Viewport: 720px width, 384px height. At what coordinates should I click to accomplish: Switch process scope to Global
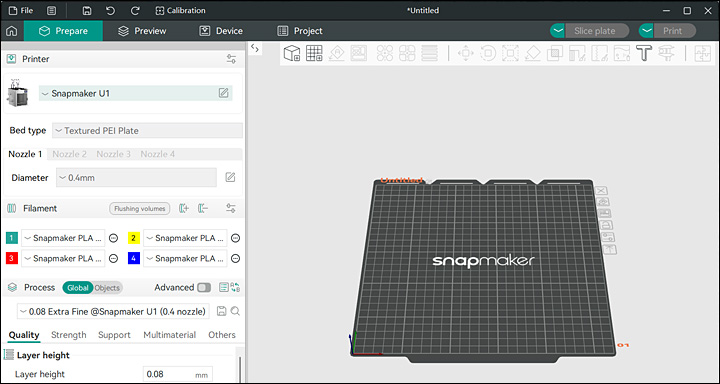click(x=78, y=288)
